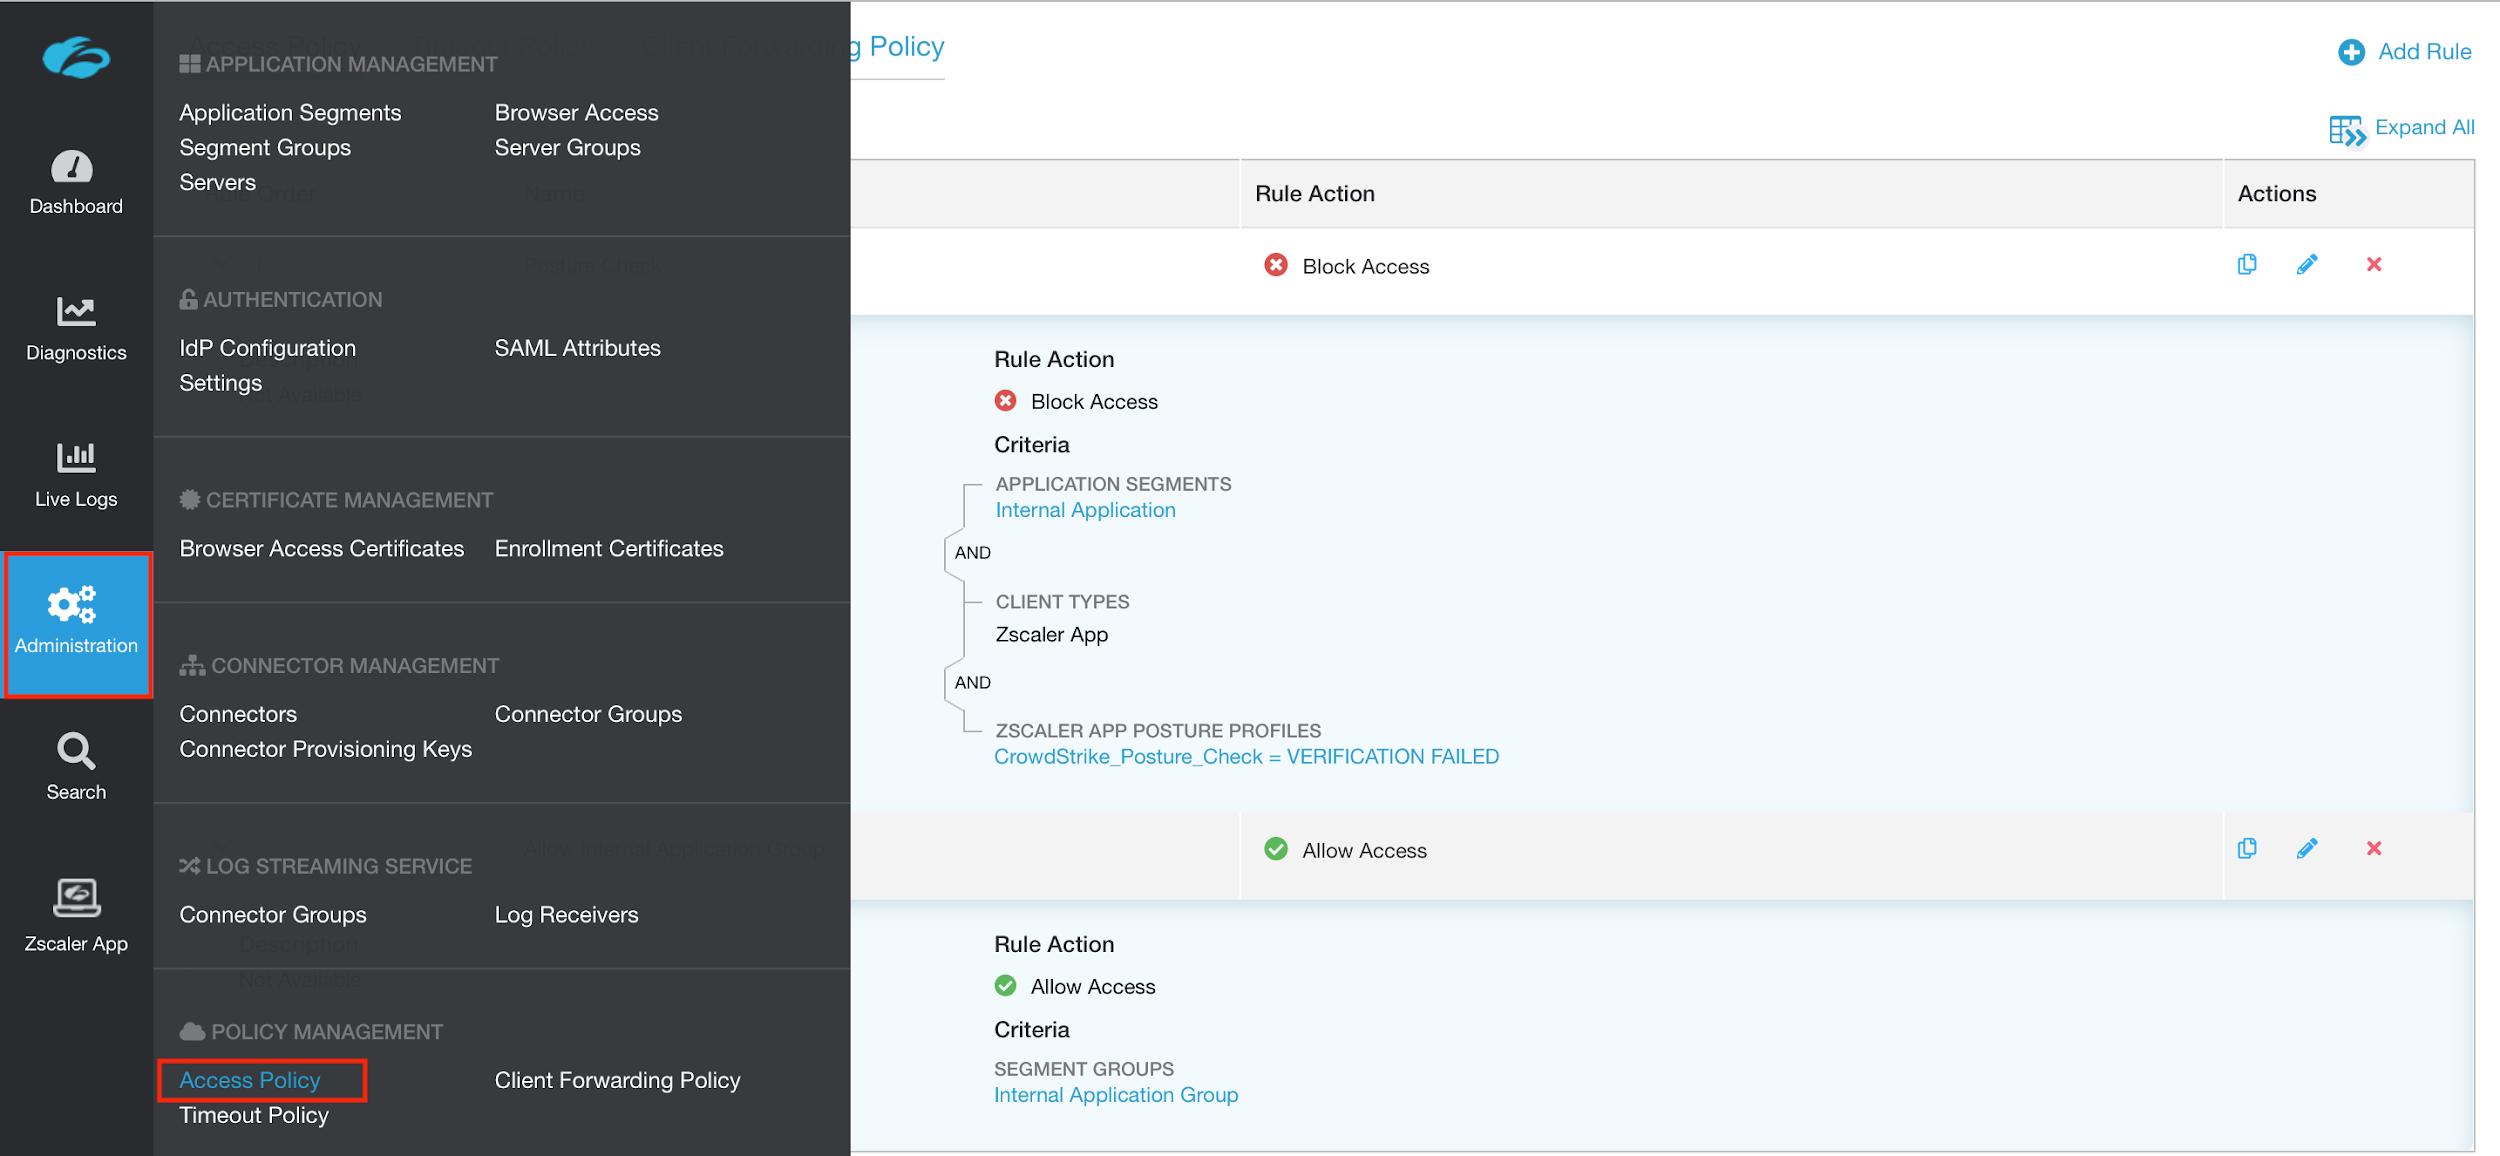Open authentication Settings menu item
This screenshot has width=2500, height=1156.
(x=220, y=384)
